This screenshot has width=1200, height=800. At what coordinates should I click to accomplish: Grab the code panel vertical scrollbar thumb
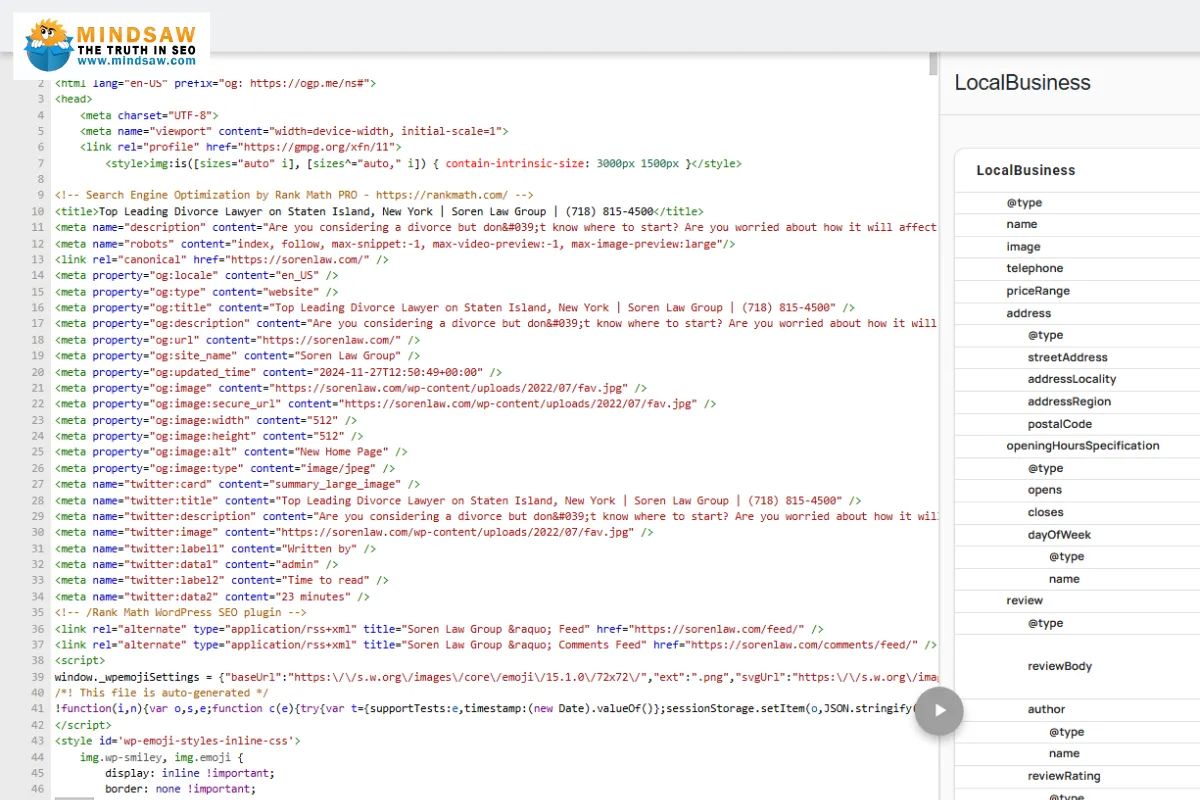point(934,62)
